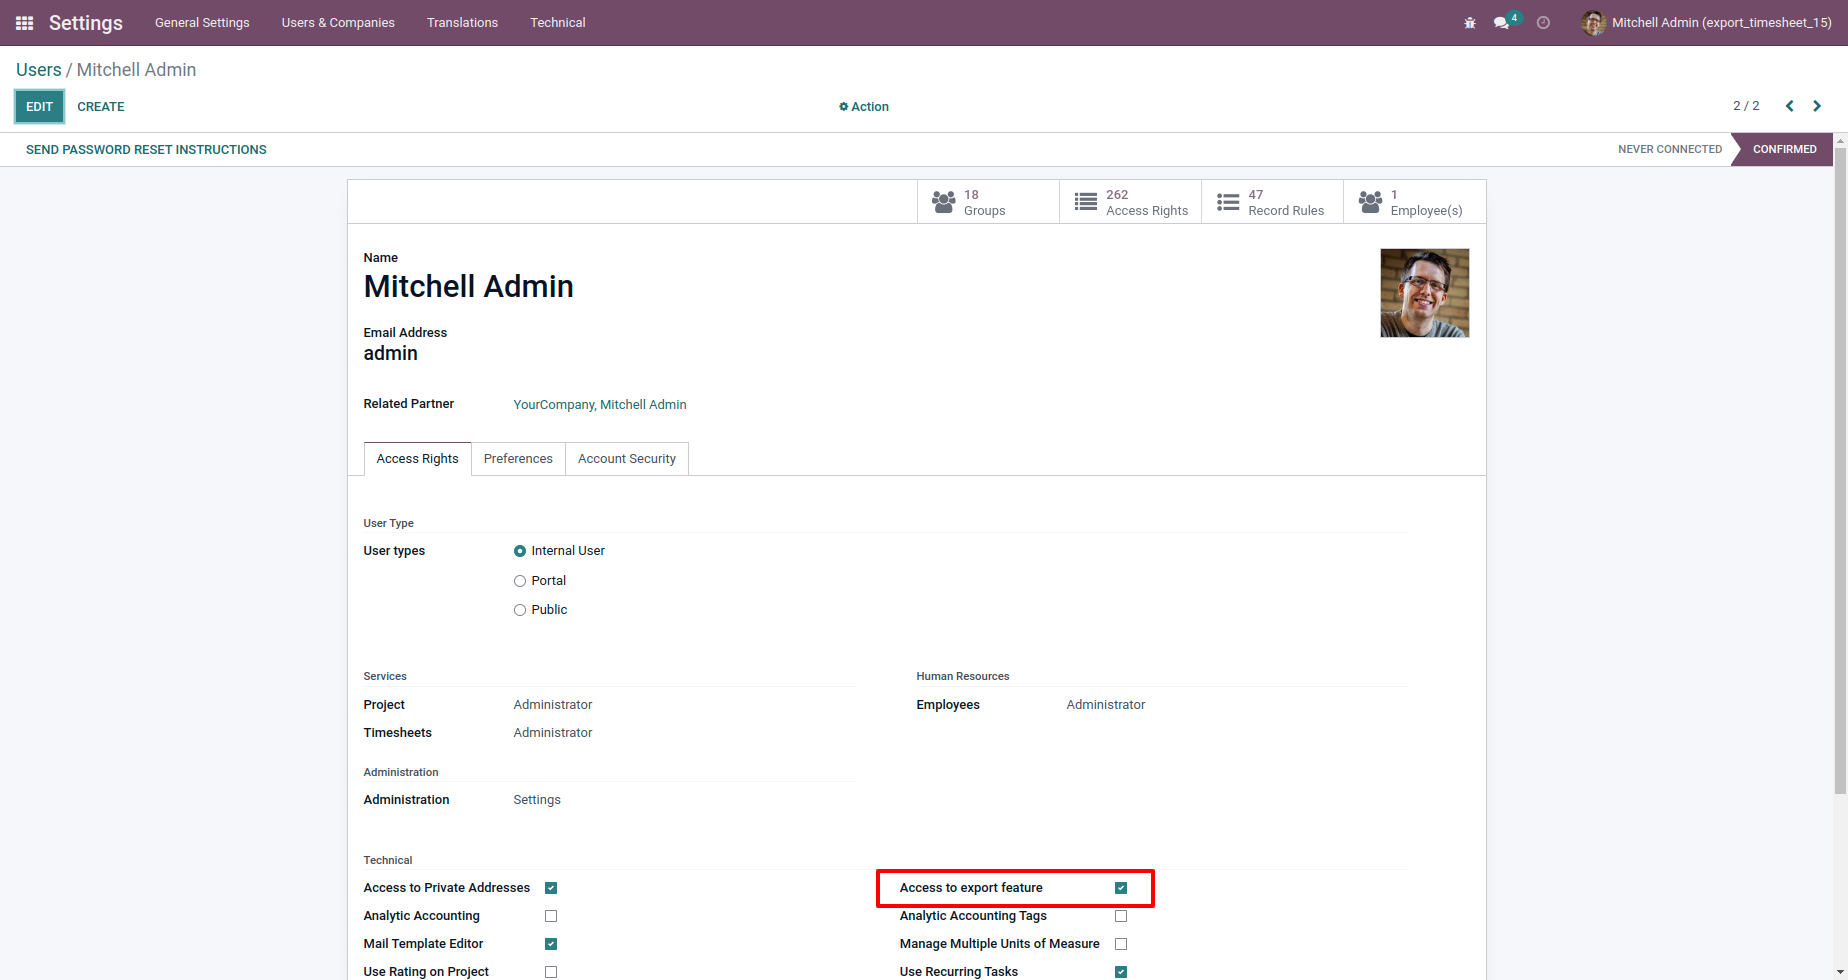The width and height of the screenshot is (1848, 980).
Task: Toggle Analytic Accounting Tags checkbox
Action: [x=1121, y=916]
